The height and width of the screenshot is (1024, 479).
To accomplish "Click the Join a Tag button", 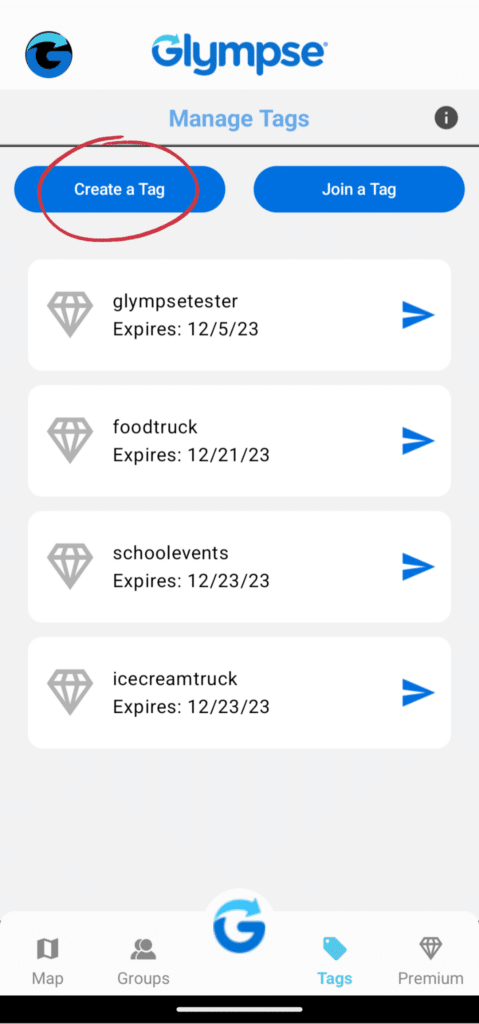I will [x=359, y=189].
